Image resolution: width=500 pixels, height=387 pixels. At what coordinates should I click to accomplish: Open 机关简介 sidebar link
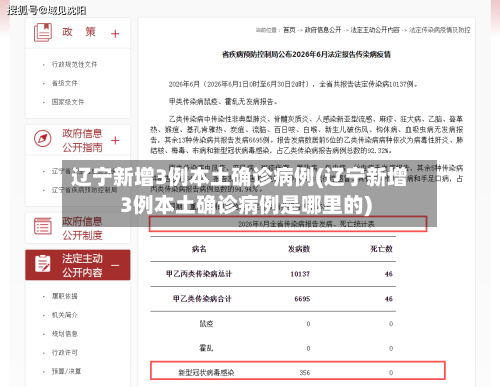[65, 315]
